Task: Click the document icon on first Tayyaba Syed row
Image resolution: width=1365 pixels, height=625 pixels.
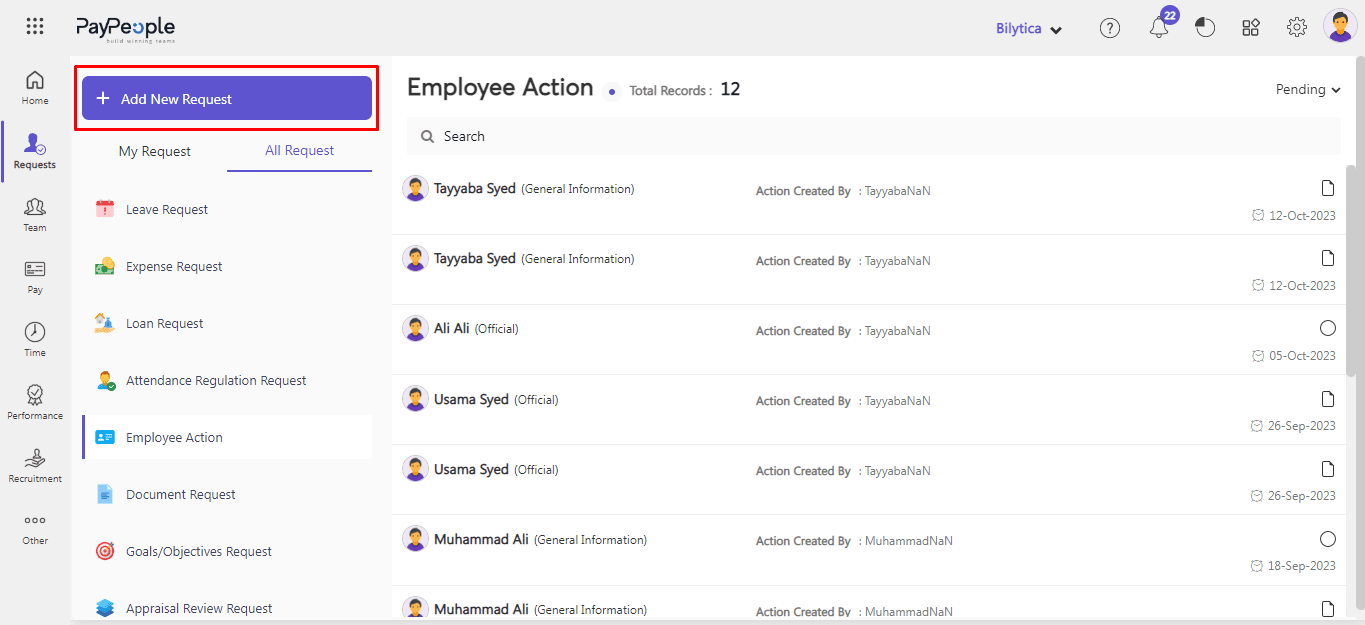Action: [1328, 188]
